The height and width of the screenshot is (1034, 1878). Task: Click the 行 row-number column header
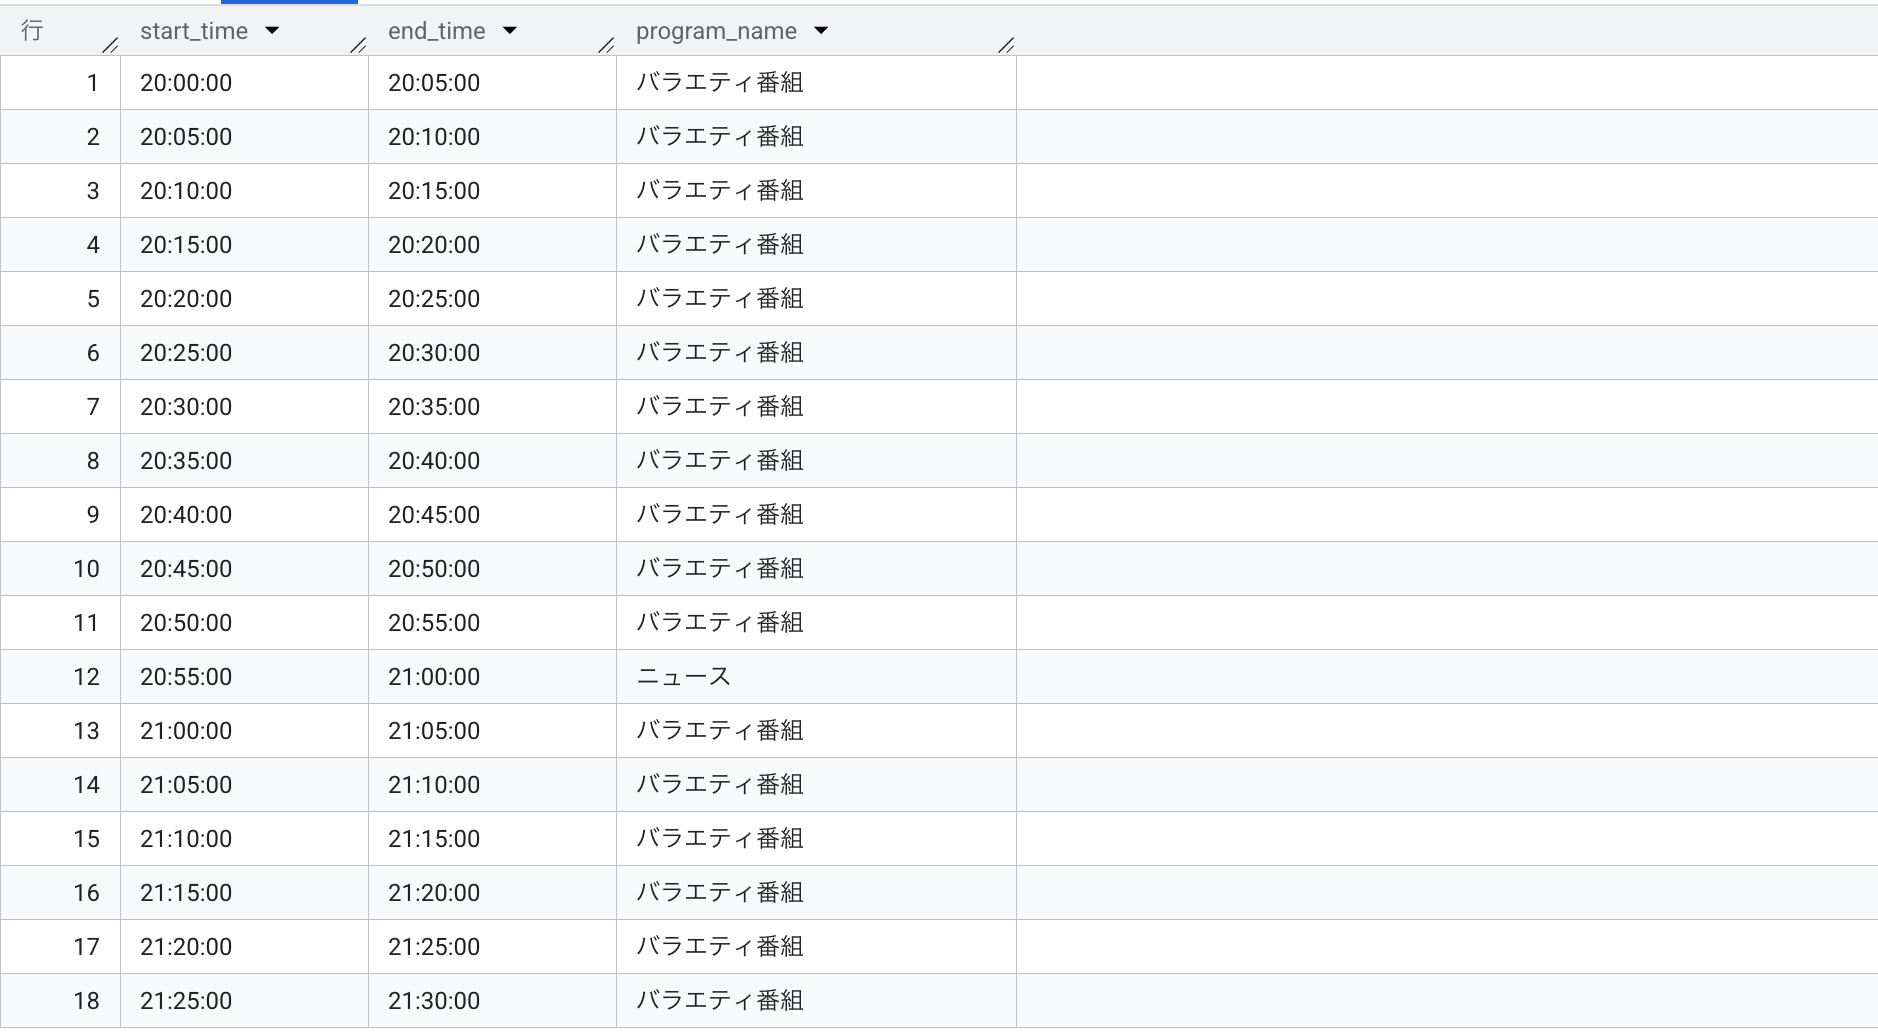pos(32,31)
